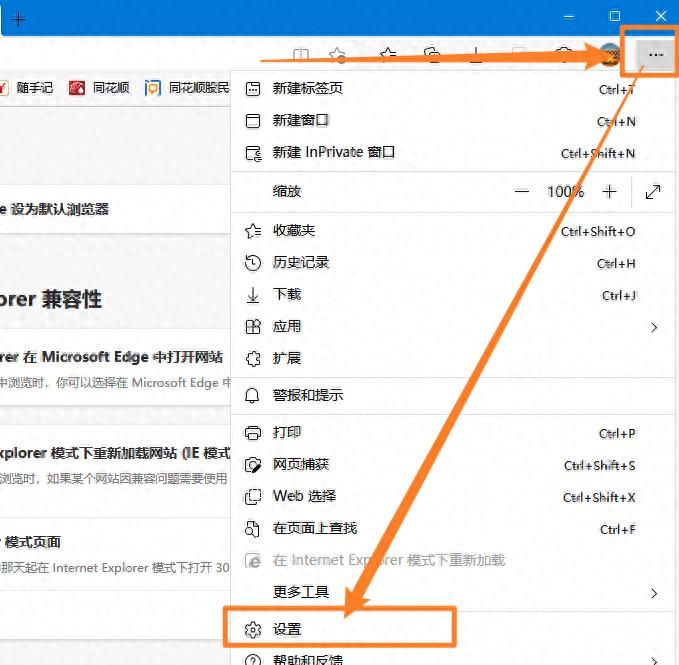Open 同花顺股民 bookmark
This screenshot has width=679, height=665.
[x=187, y=88]
